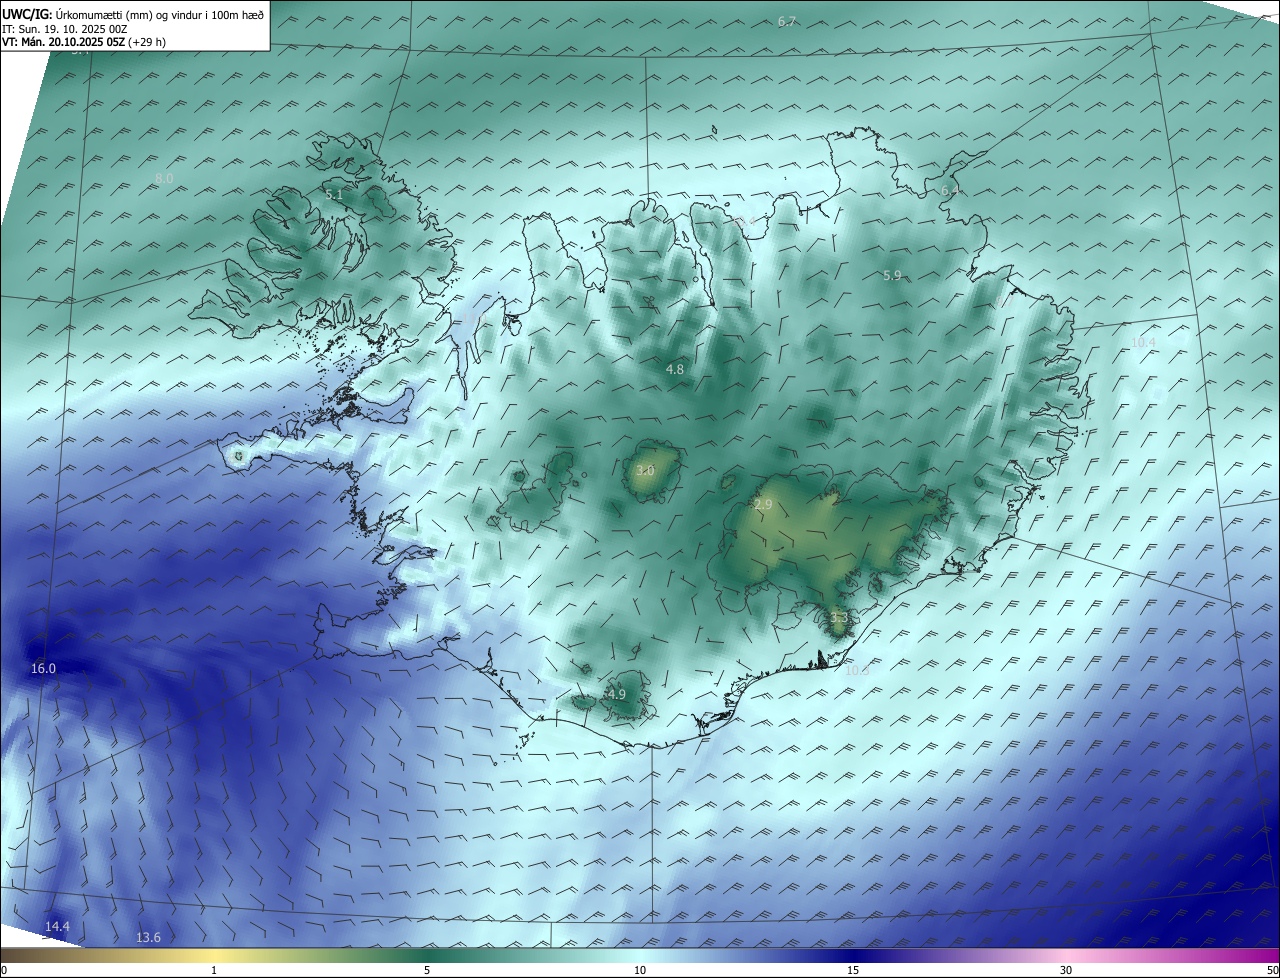This screenshot has width=1280, height=978.
Task: Click the 4.9 value label in south Iceland
Action: tap(616, 694)
